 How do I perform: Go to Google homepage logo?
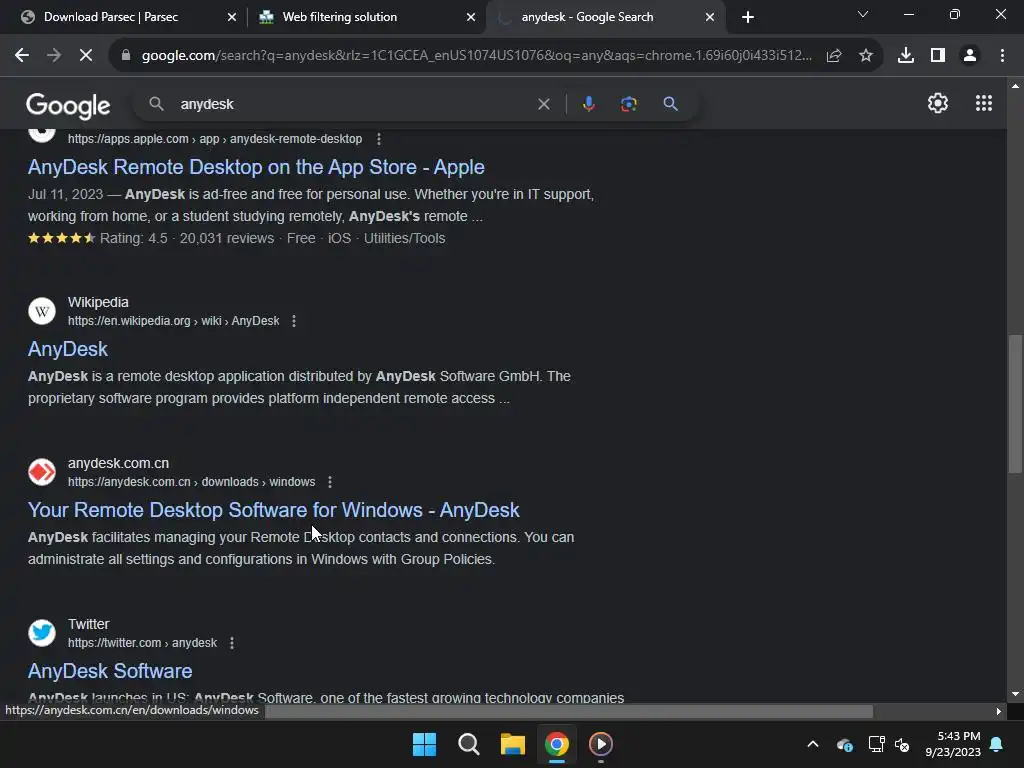(x=68, y=105)
